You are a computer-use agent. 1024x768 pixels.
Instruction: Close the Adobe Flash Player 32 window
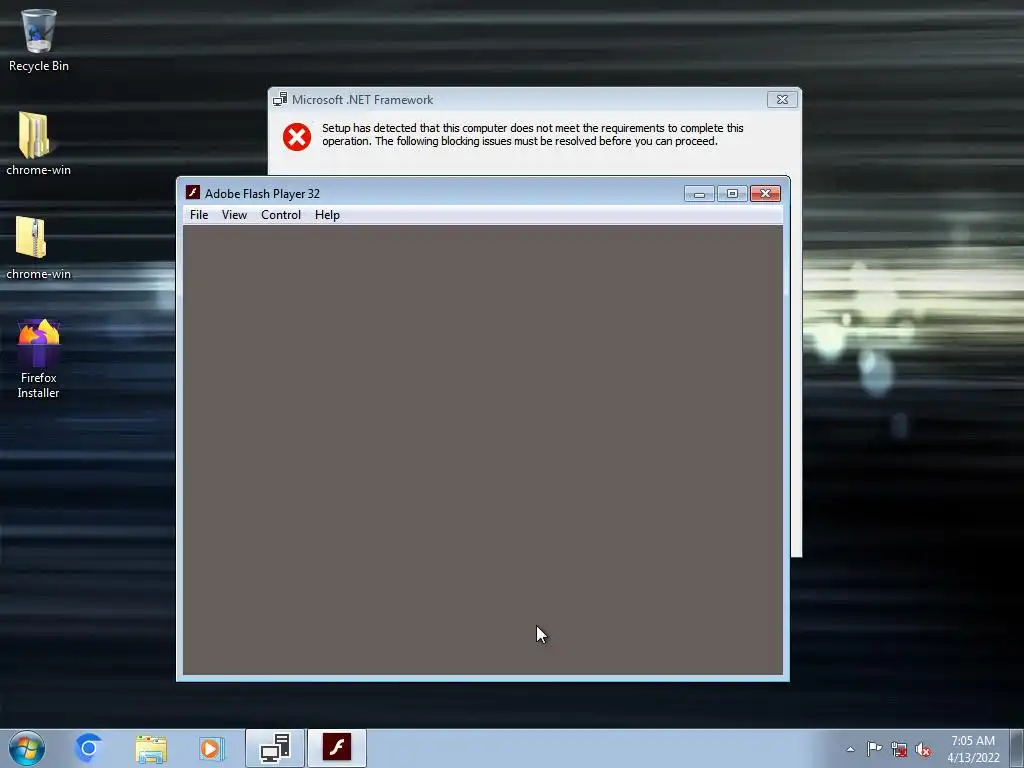click(765, 193)
